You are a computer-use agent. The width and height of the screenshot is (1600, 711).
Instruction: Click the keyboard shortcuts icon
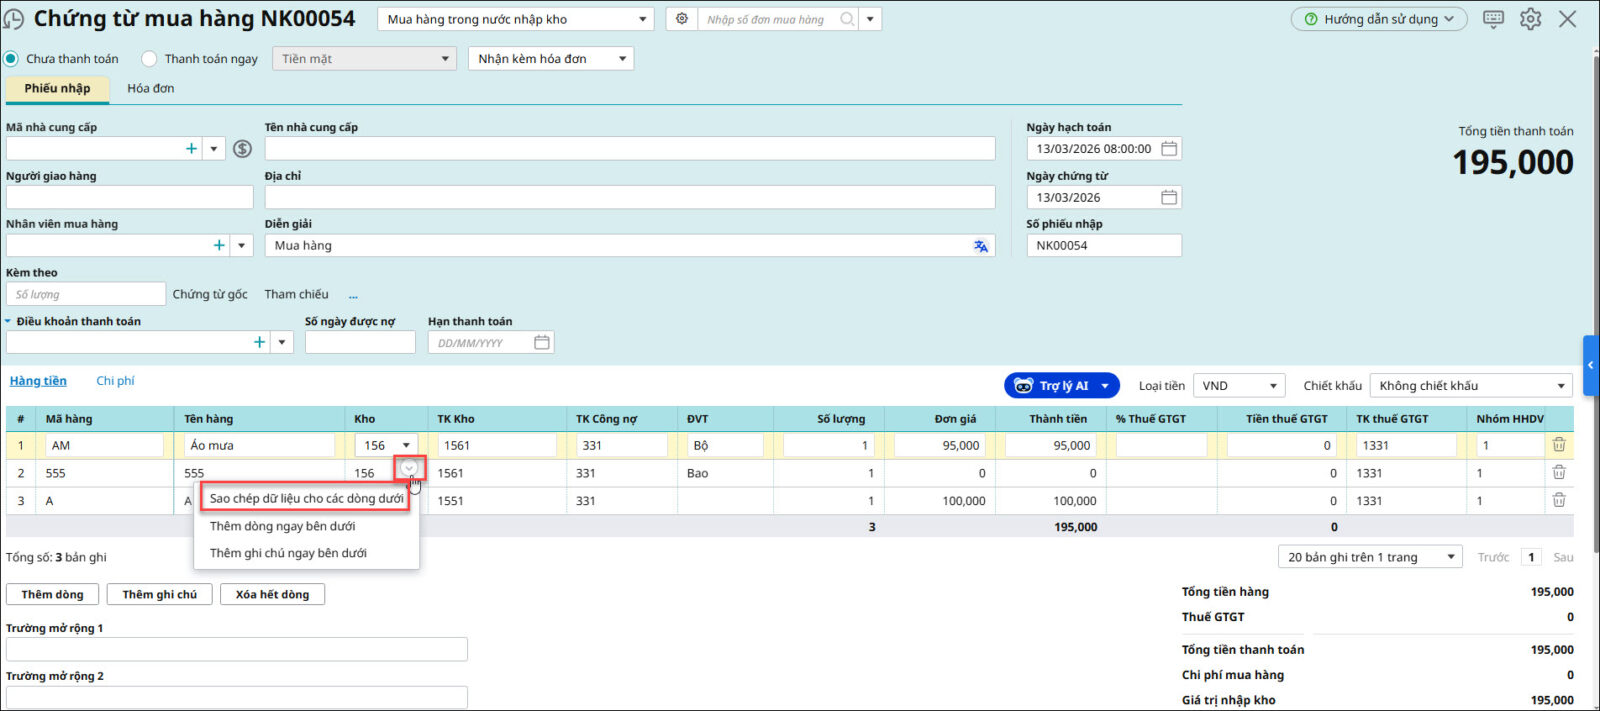pos(1493,19)
